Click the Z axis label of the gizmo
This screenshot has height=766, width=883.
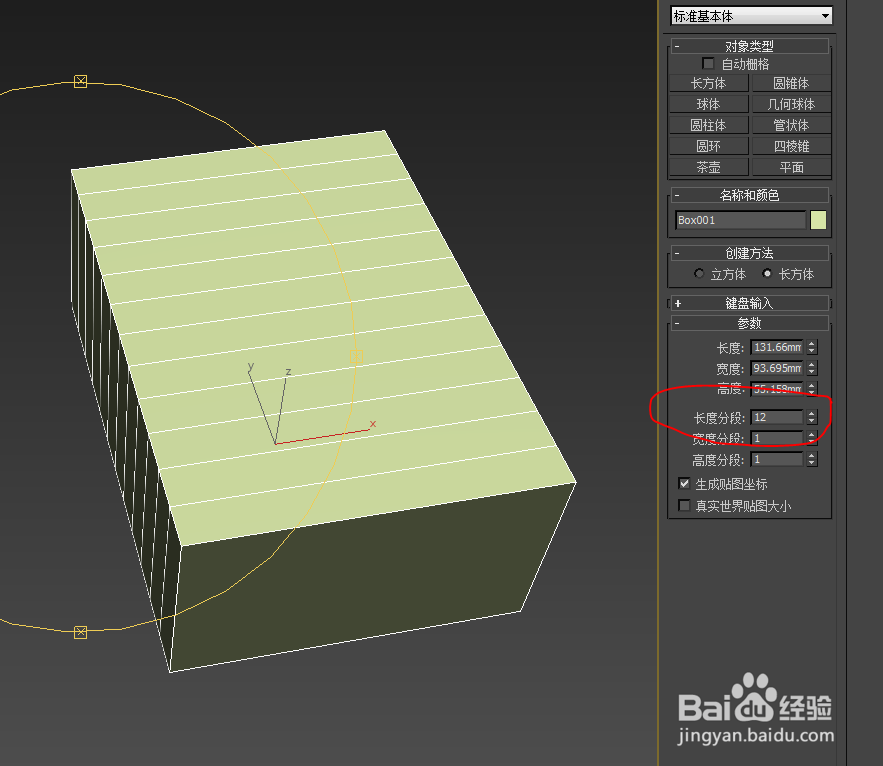coord(288,372)
